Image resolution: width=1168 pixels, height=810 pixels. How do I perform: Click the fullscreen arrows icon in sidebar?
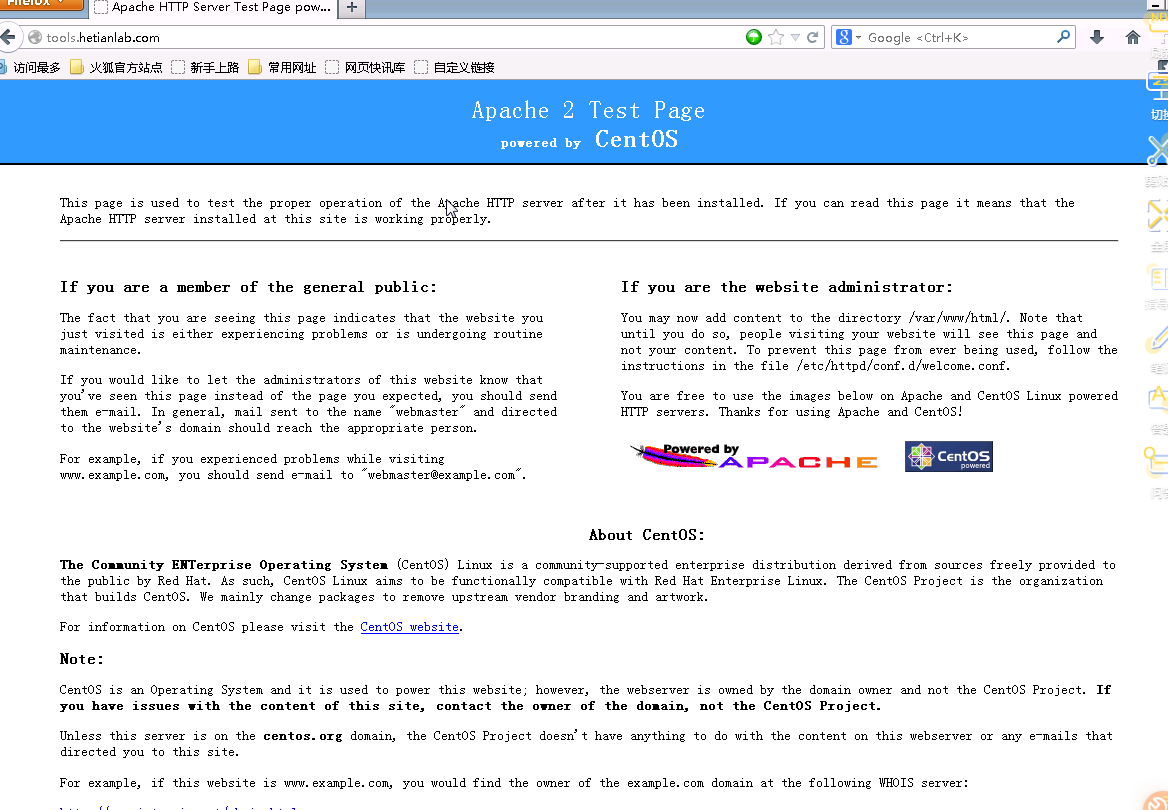coord(1158,215)
